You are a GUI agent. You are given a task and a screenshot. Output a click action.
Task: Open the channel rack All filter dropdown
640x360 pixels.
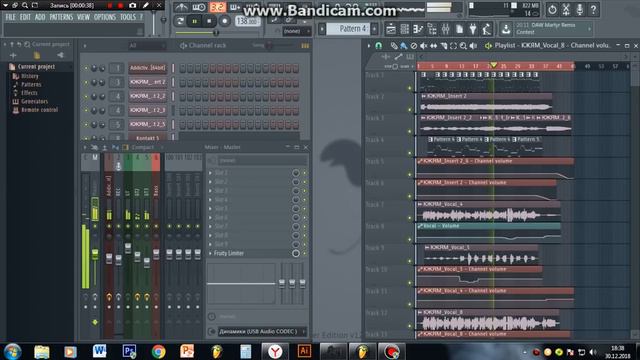point(147,46)
